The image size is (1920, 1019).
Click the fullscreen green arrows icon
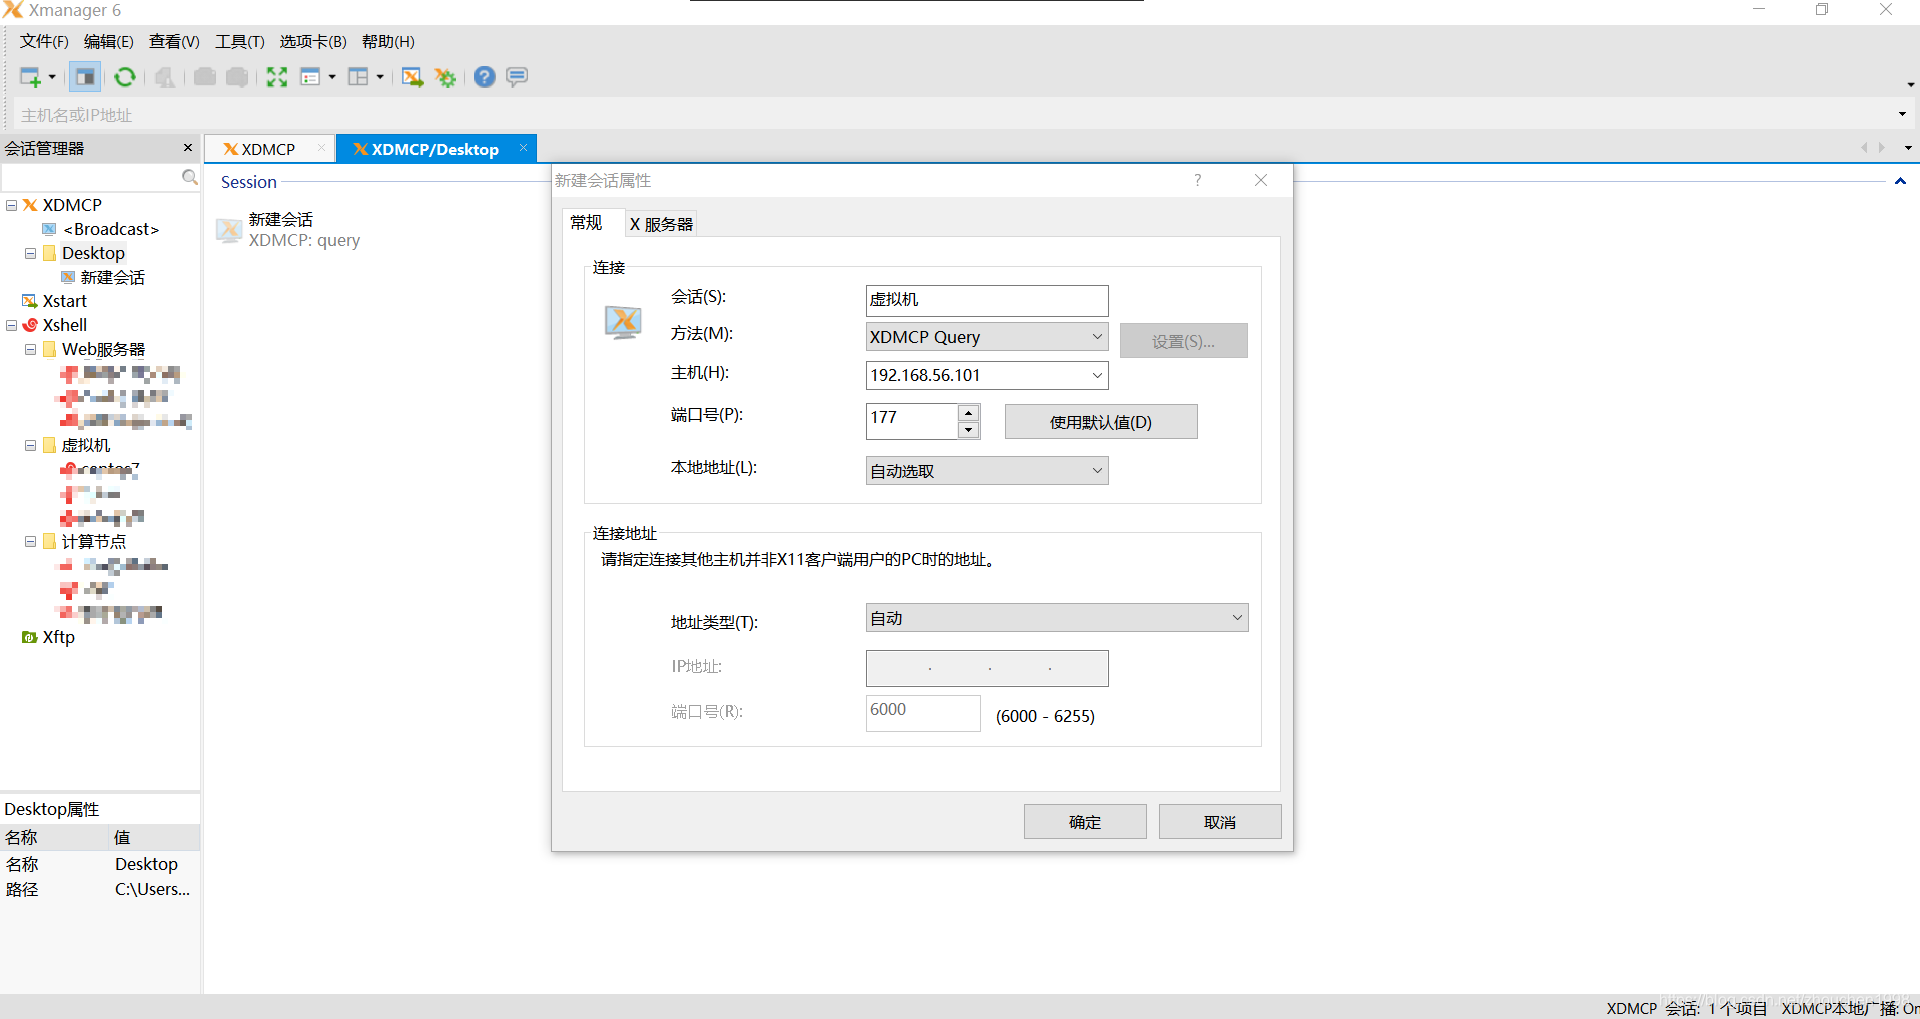277,77
